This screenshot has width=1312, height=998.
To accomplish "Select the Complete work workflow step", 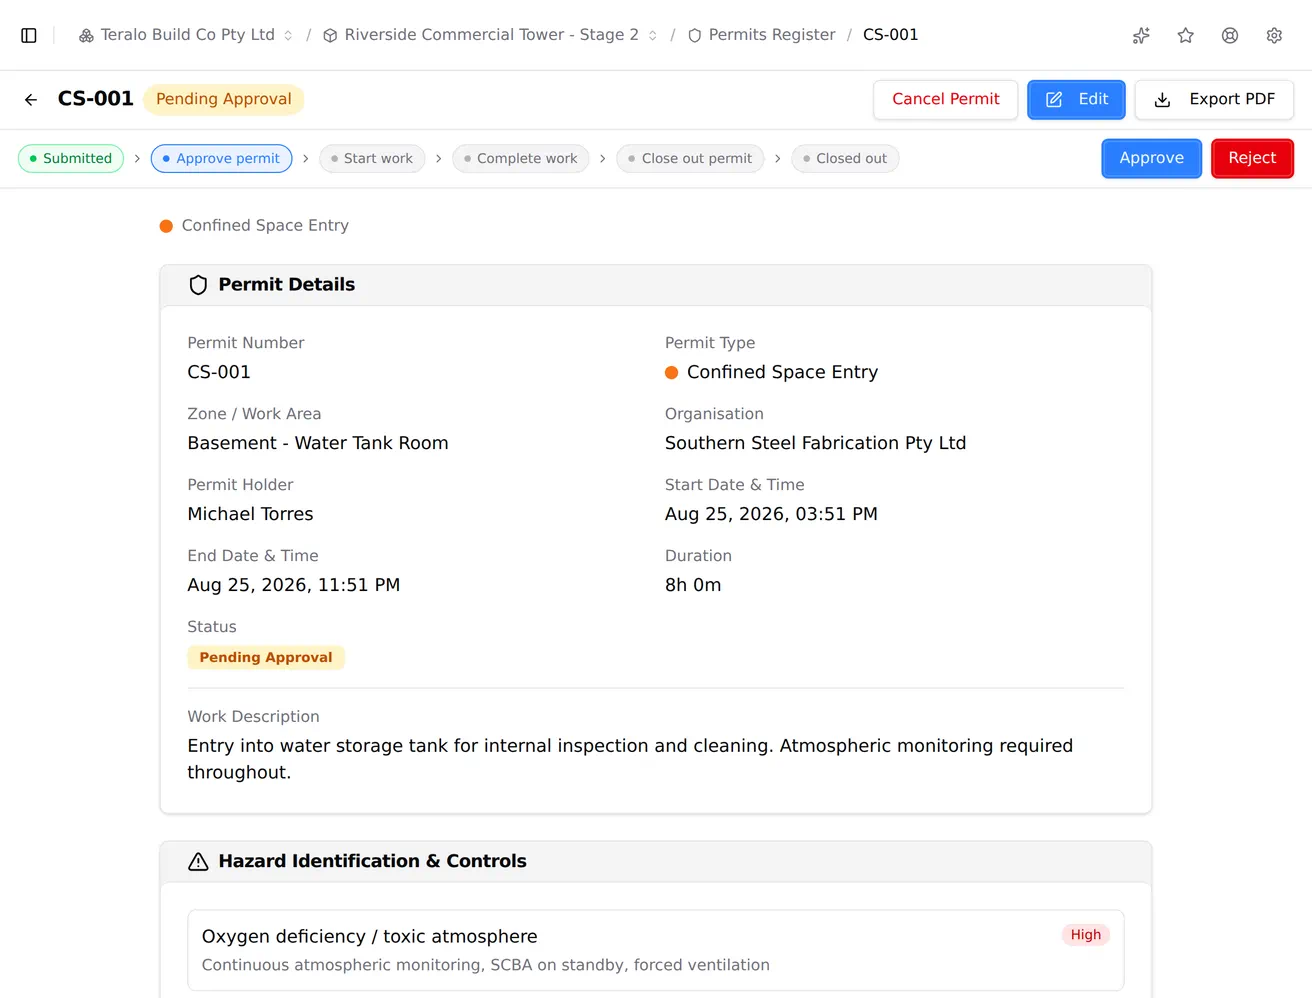I will click(x=521, y=158).
